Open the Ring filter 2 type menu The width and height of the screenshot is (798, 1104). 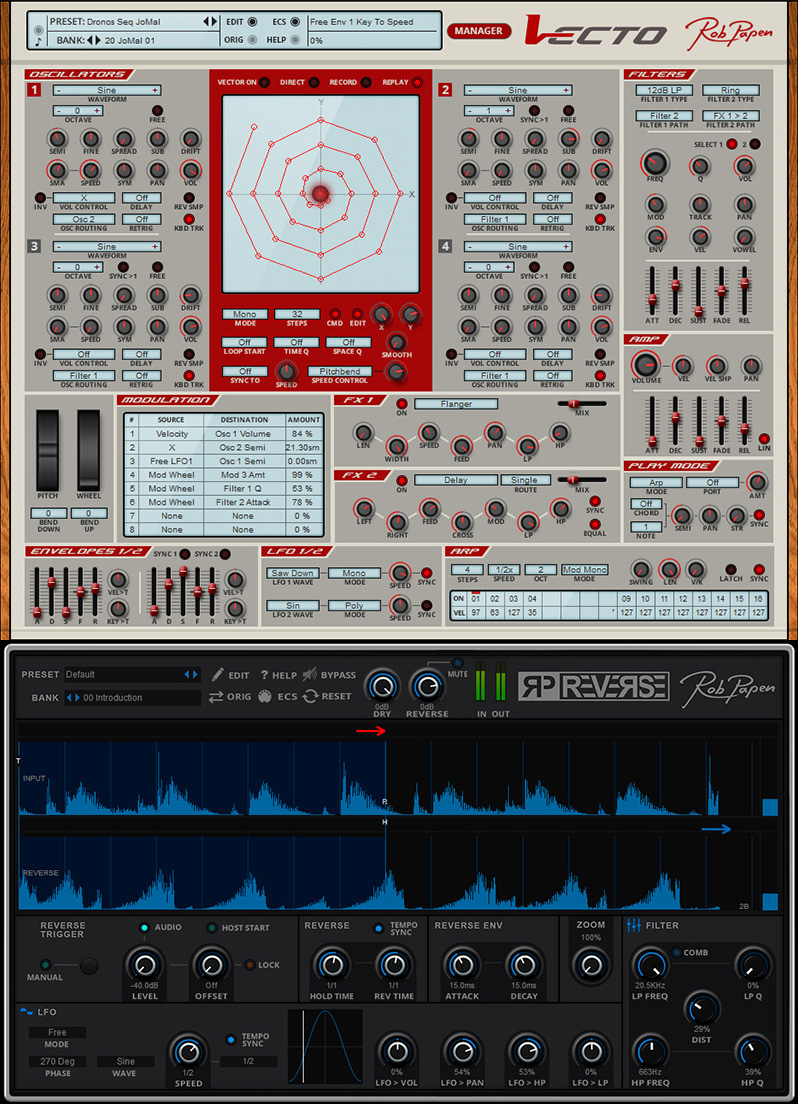(730, 90)
